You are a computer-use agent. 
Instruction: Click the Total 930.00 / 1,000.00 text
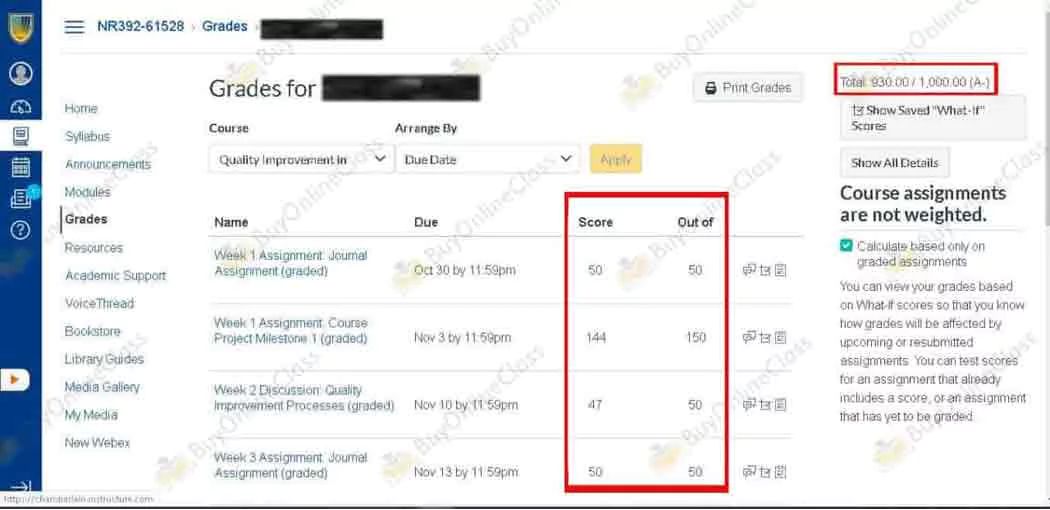coord(915,83)
